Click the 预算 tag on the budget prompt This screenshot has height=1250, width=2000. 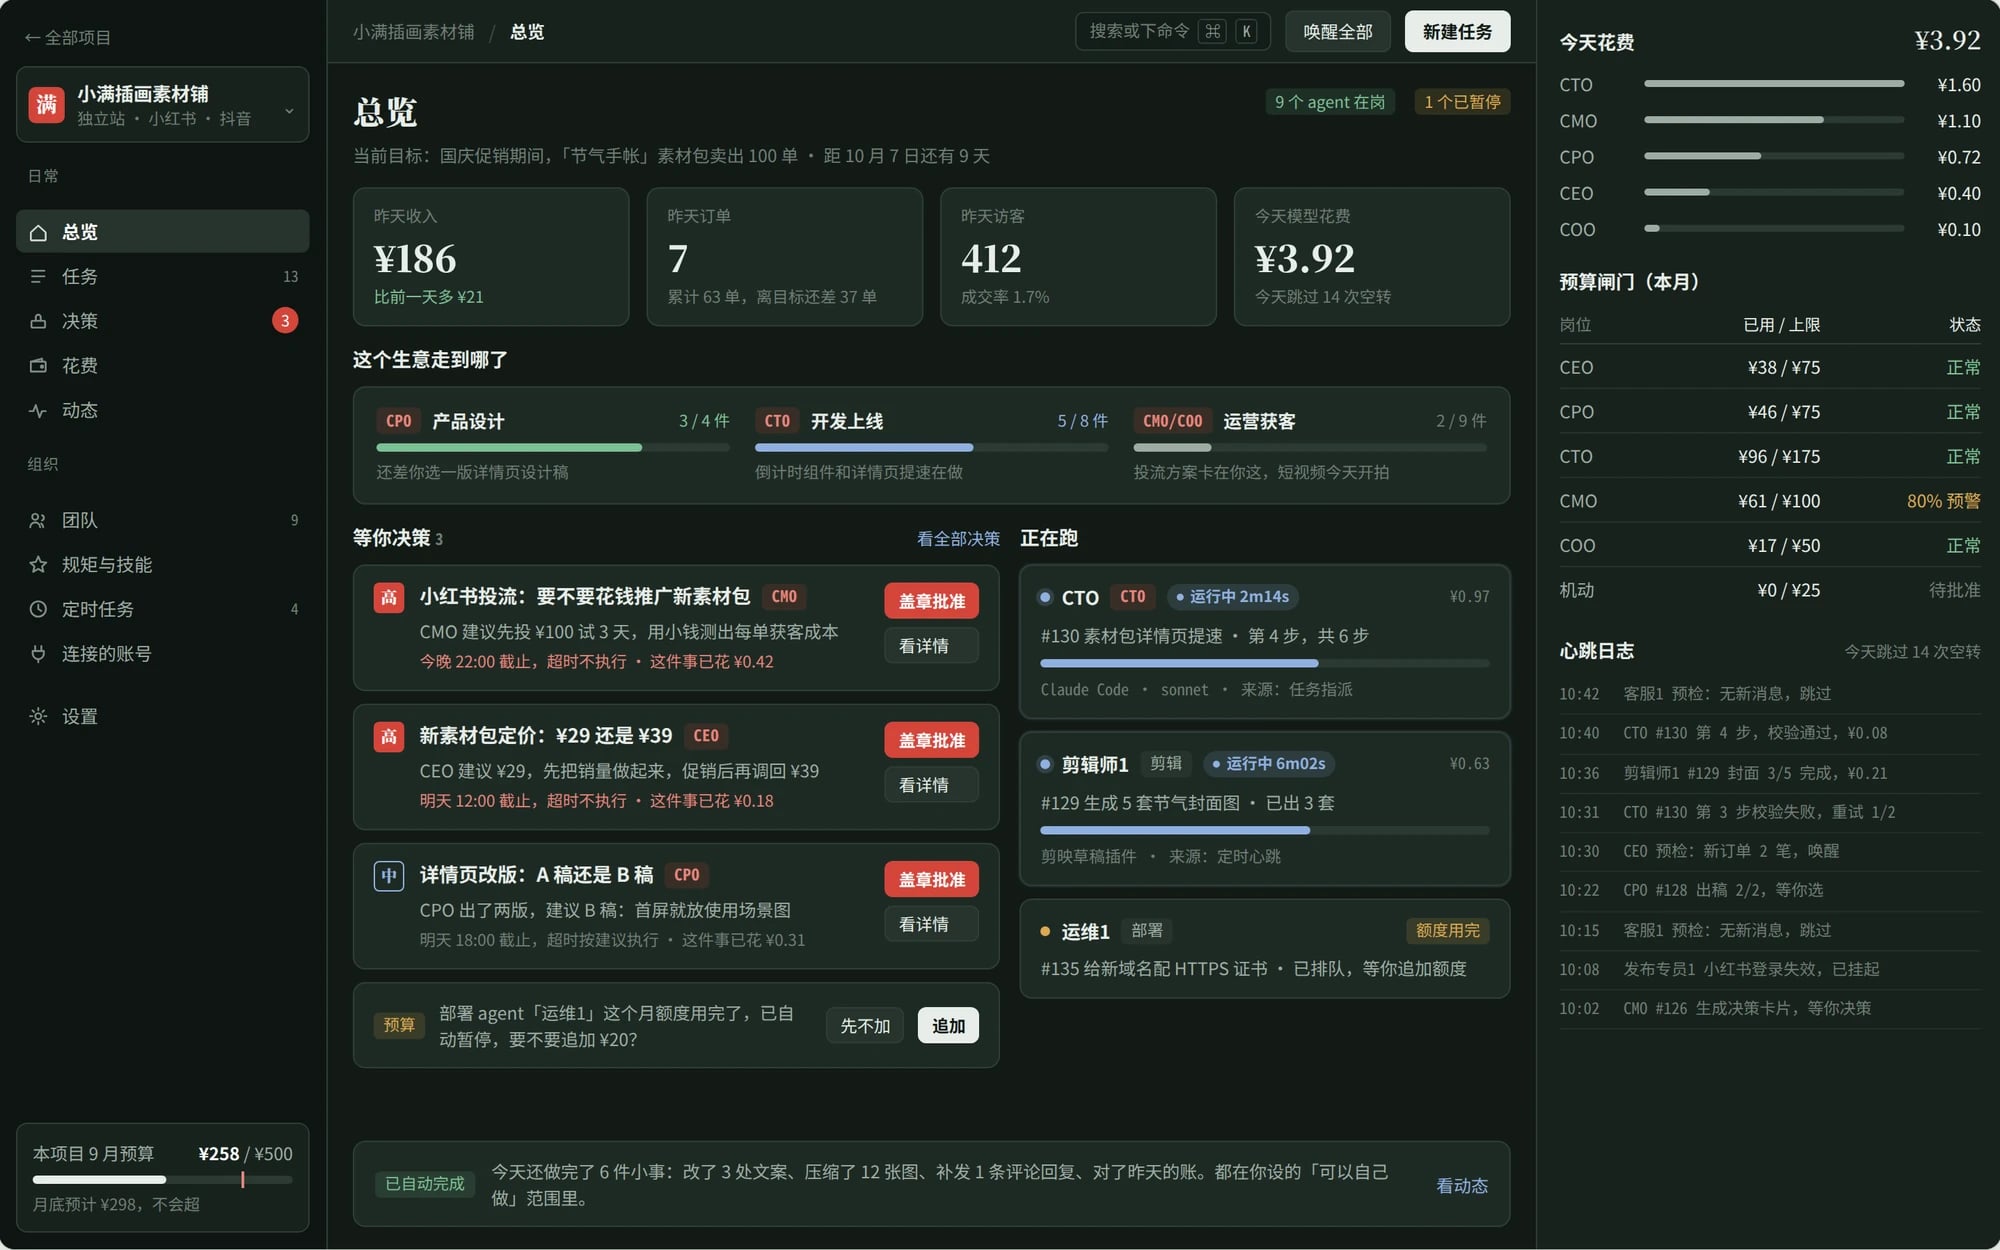click(399, 1025)
